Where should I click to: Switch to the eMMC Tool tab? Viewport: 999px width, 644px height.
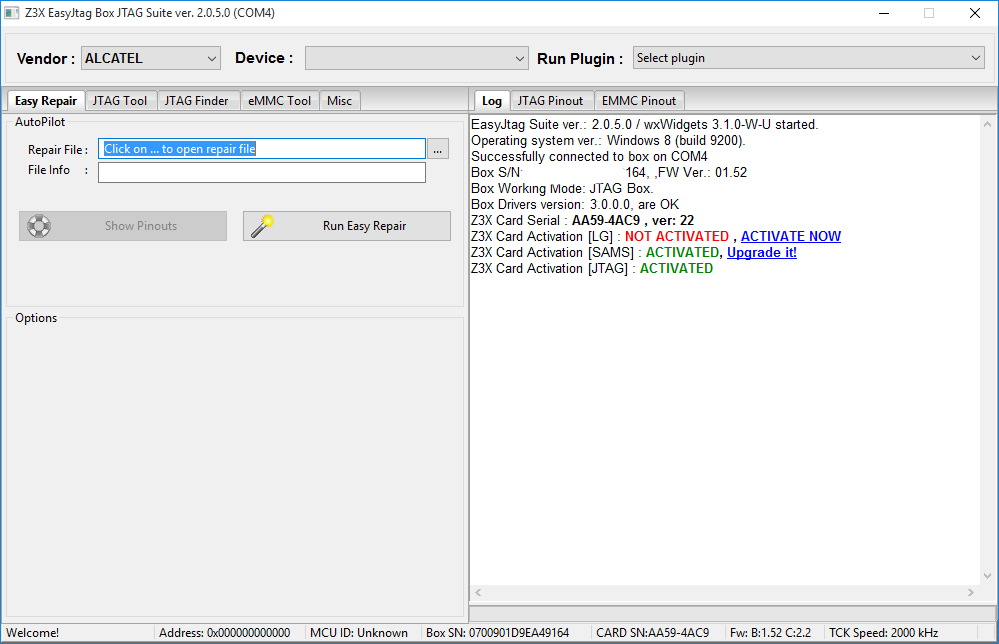click(279, 101)
